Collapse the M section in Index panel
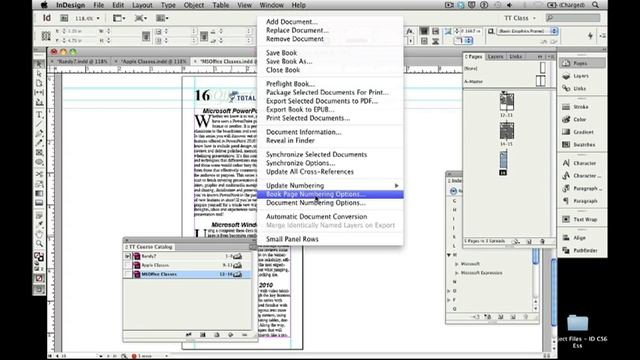 click(x=449, y=255)
